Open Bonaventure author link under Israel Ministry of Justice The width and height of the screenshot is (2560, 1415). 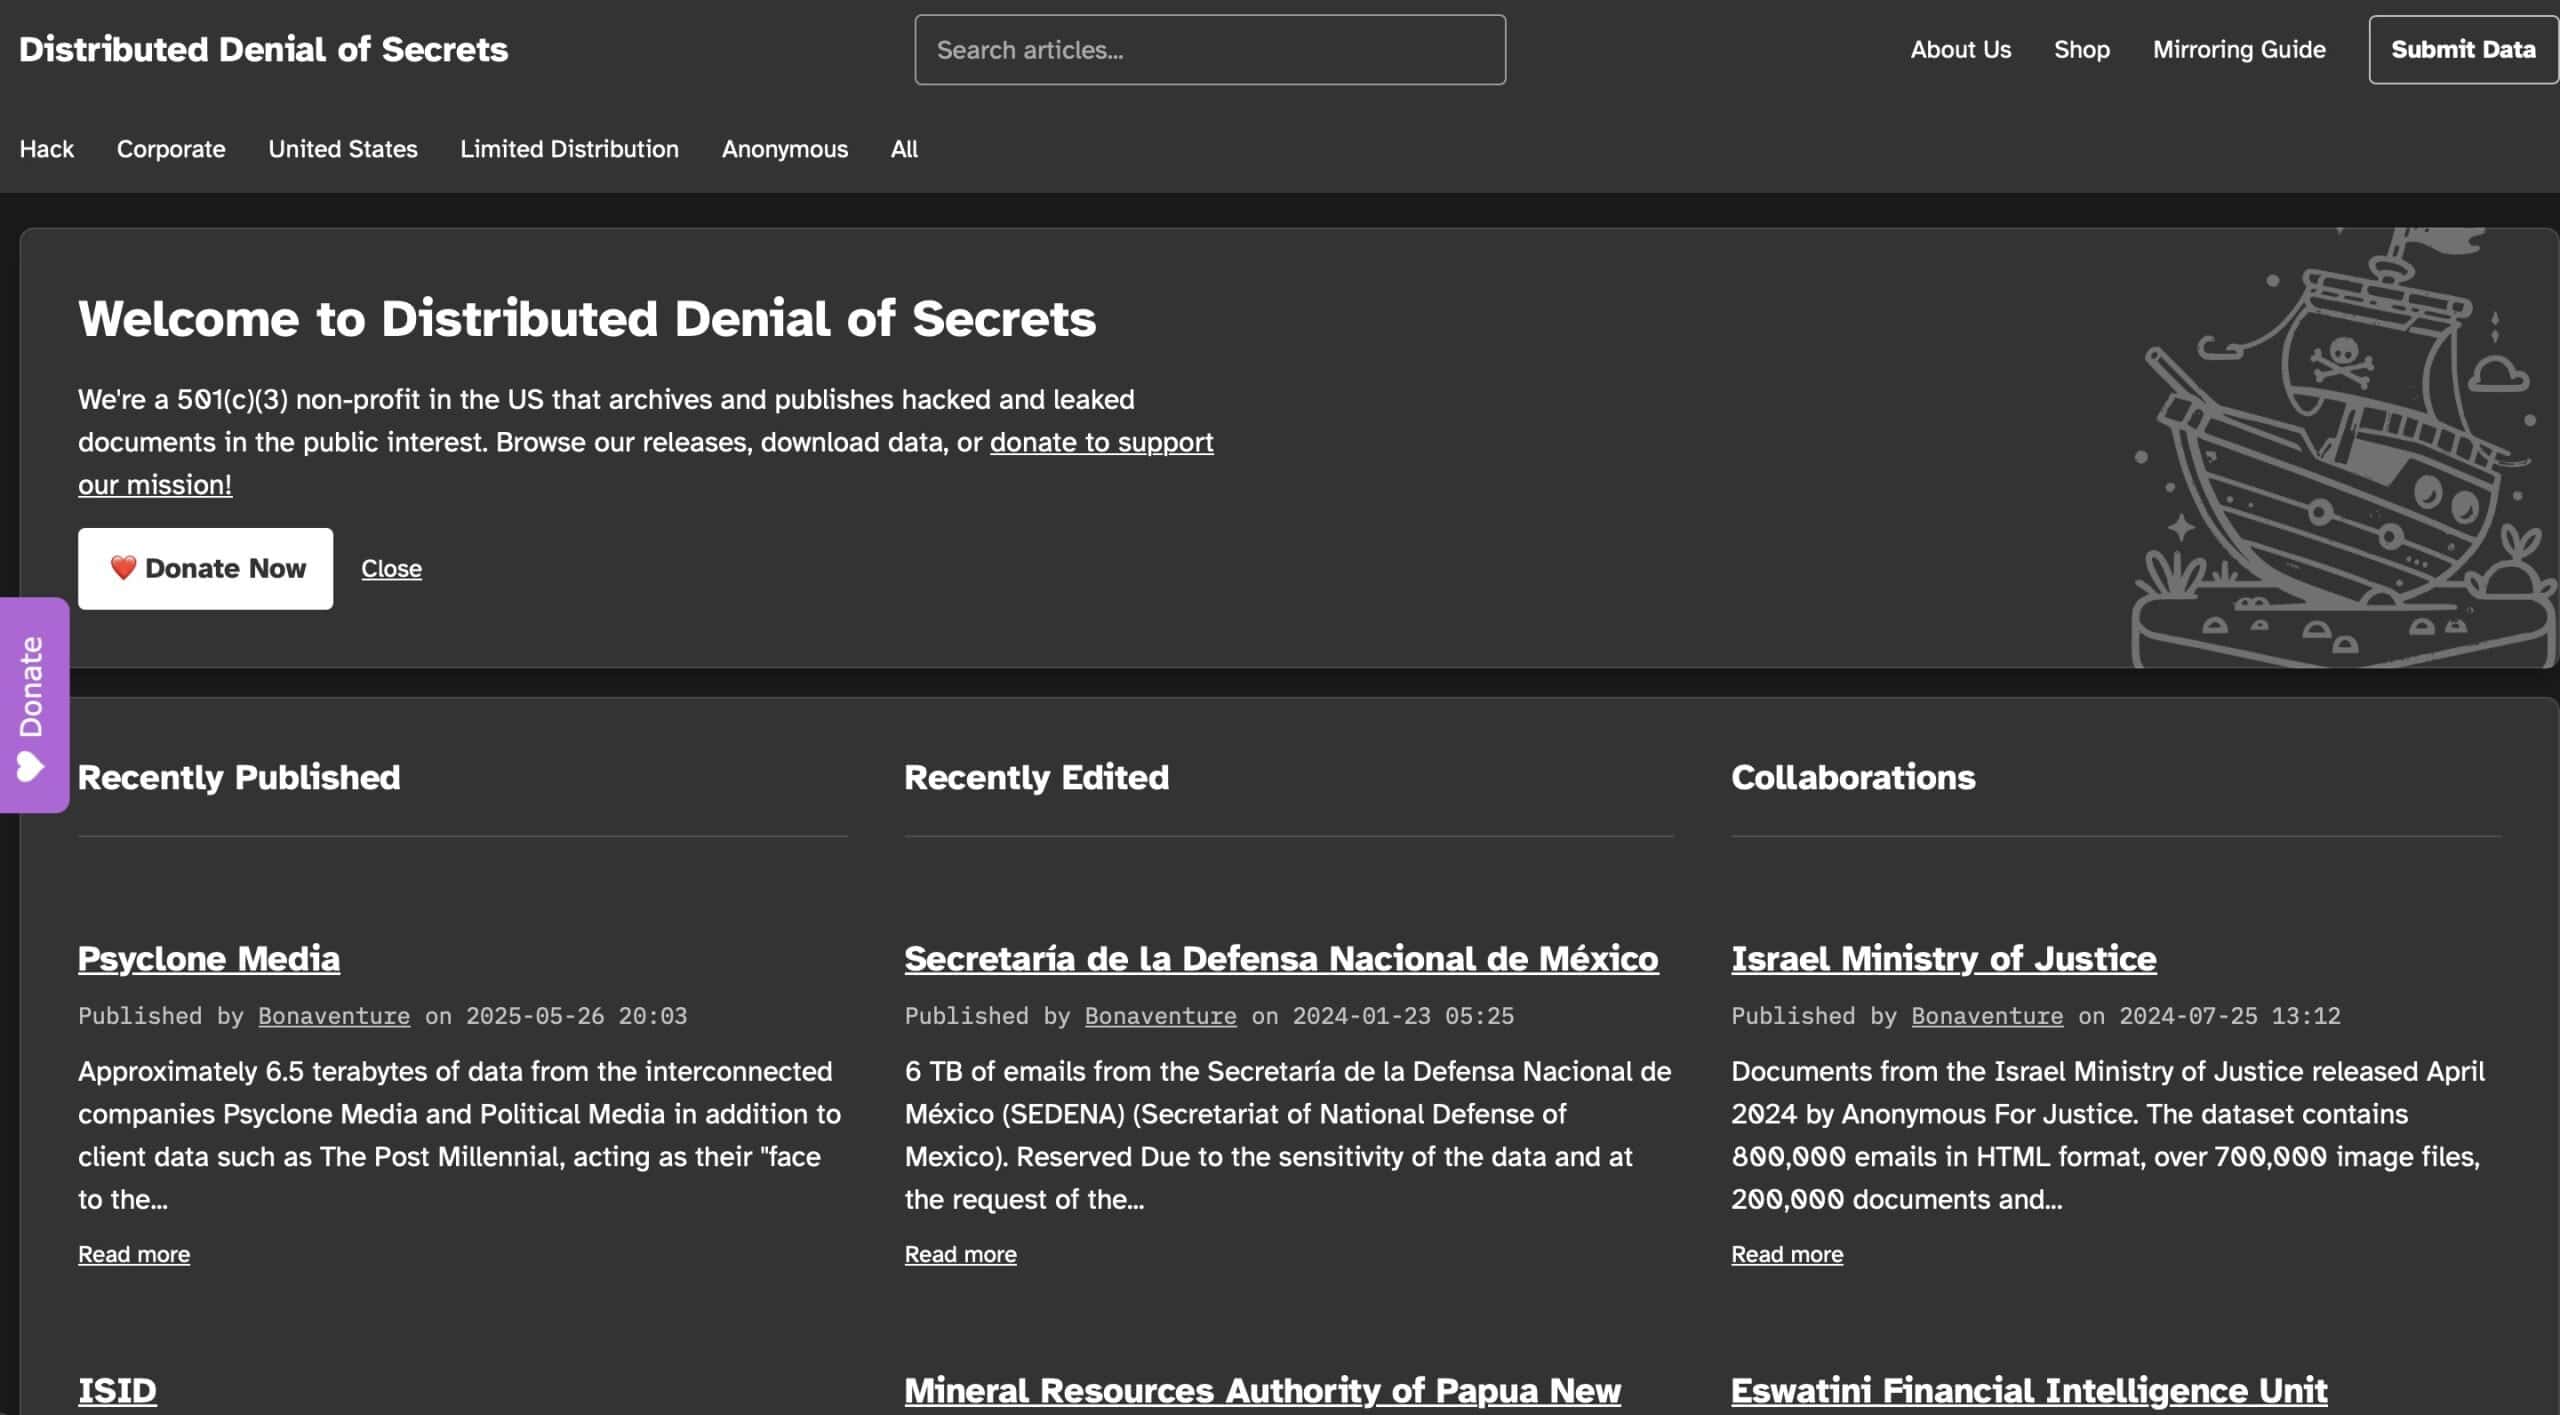[1987, 1016]
